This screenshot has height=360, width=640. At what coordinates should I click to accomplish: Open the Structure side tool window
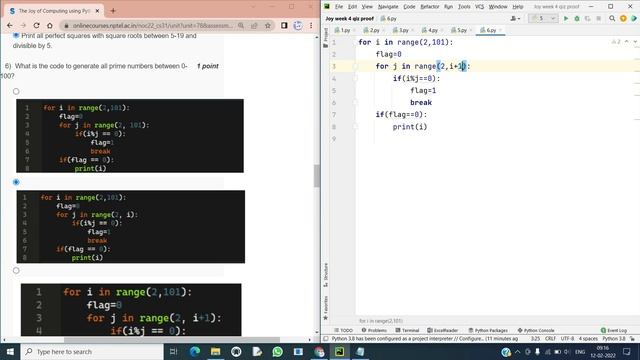[326, 275]
